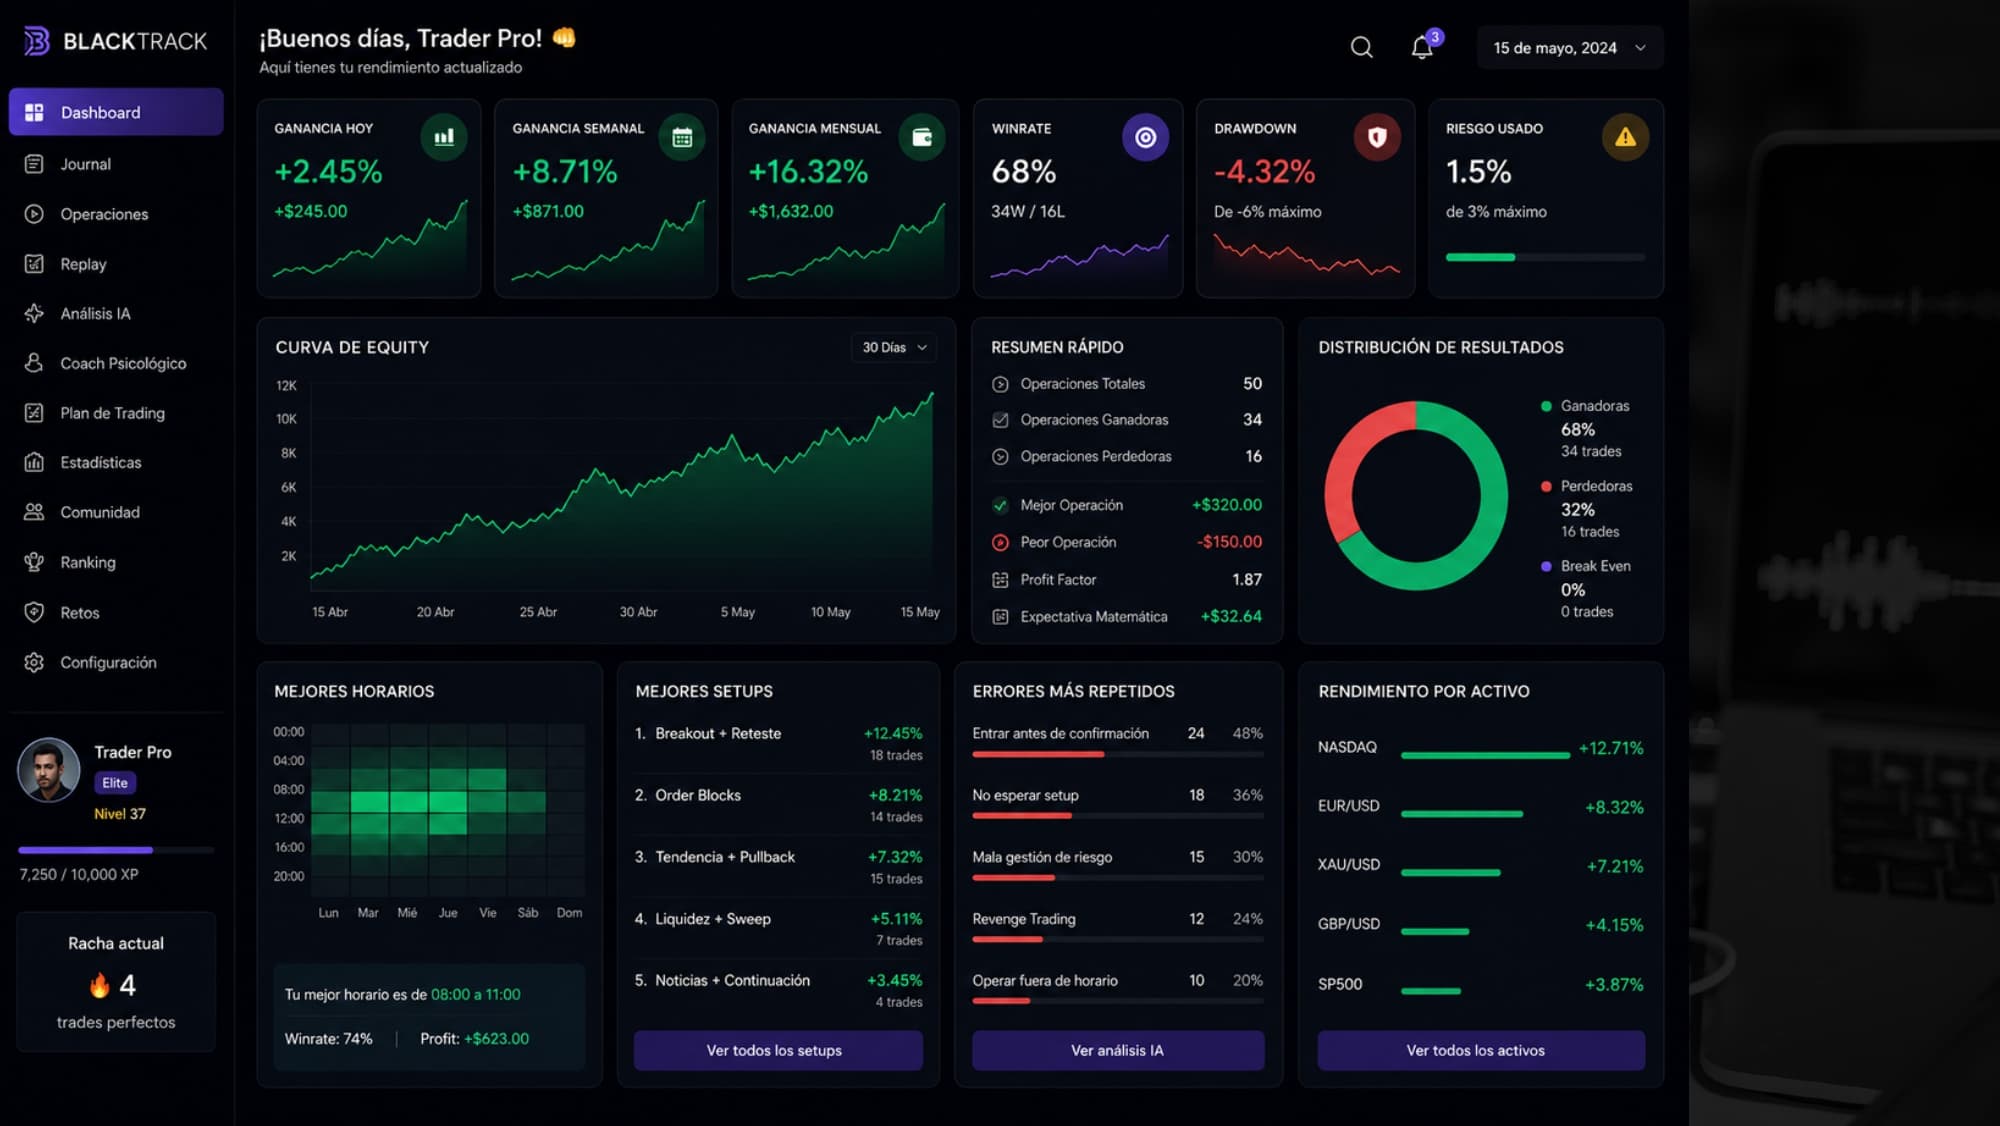Click the wallet icon on Ganancia Mensual

coord(922,137)
